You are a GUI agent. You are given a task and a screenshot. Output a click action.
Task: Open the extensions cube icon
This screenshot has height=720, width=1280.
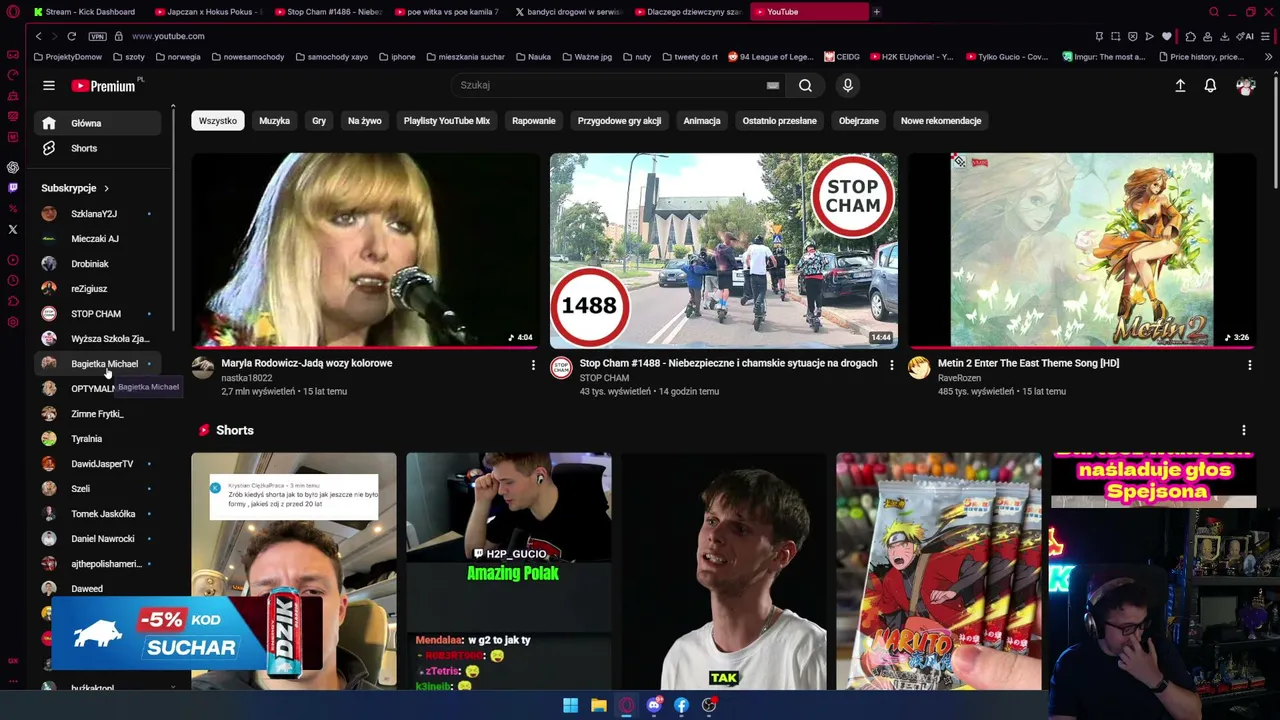pos(1190,36)
